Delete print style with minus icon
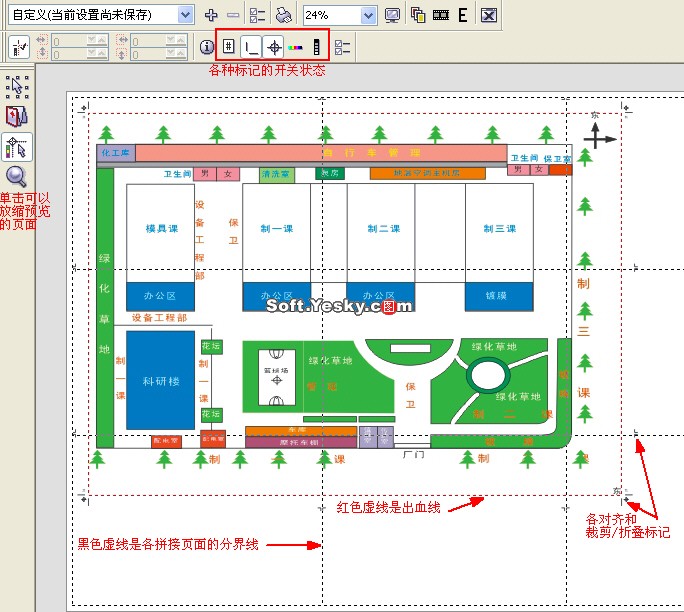Screen dimensions: 684x612 (x=233, y=15)
